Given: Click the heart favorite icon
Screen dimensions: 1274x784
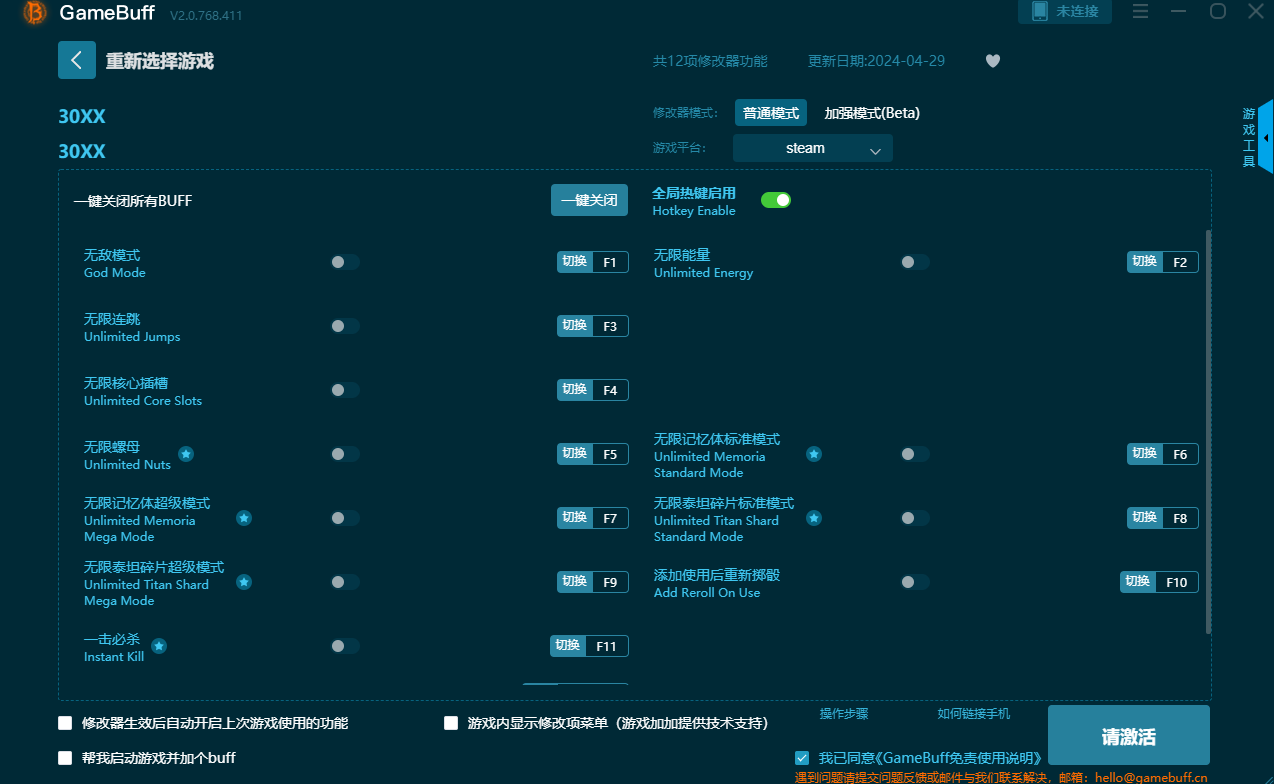Looking at the screenshot, I should tap(993, 60).
